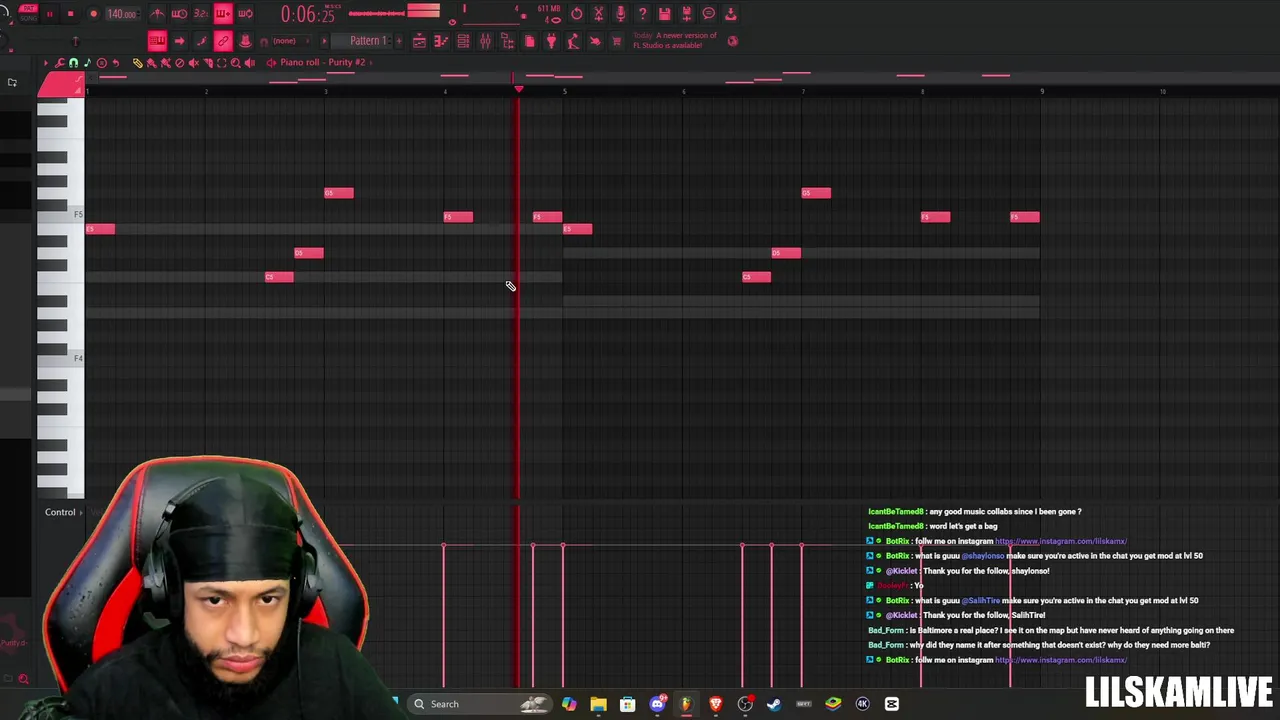
Task: Click the 0:06:25 time display
Action: [x=308, y=14]
